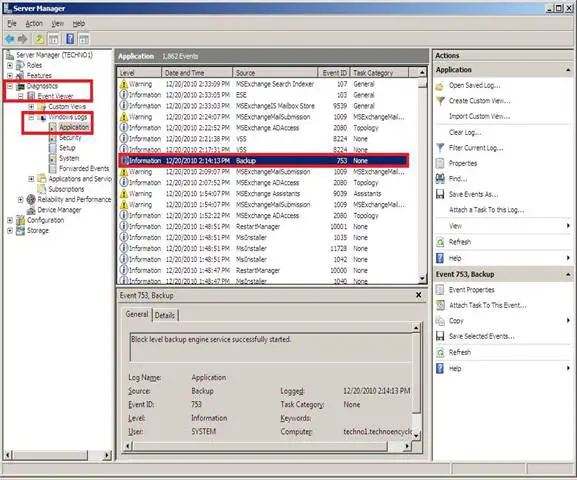Open the File menu

pos(12,24)
